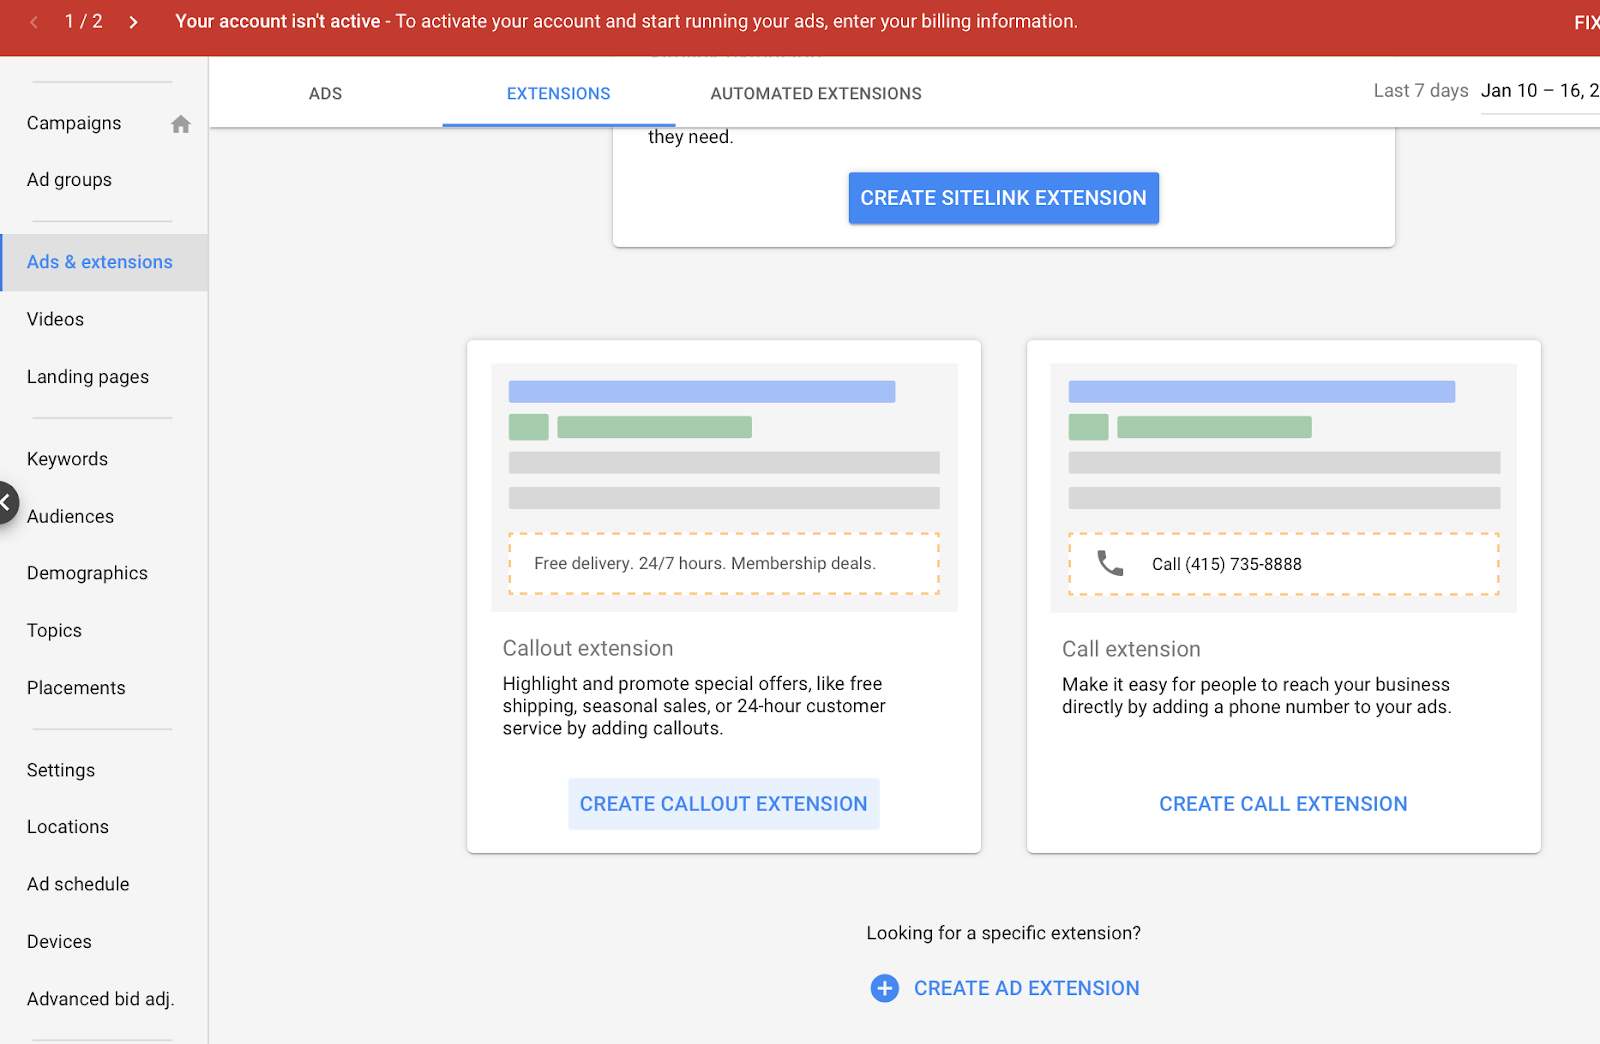Switch to the Ads tab
Screen dimensions: 1600x1044
point(325,93)
